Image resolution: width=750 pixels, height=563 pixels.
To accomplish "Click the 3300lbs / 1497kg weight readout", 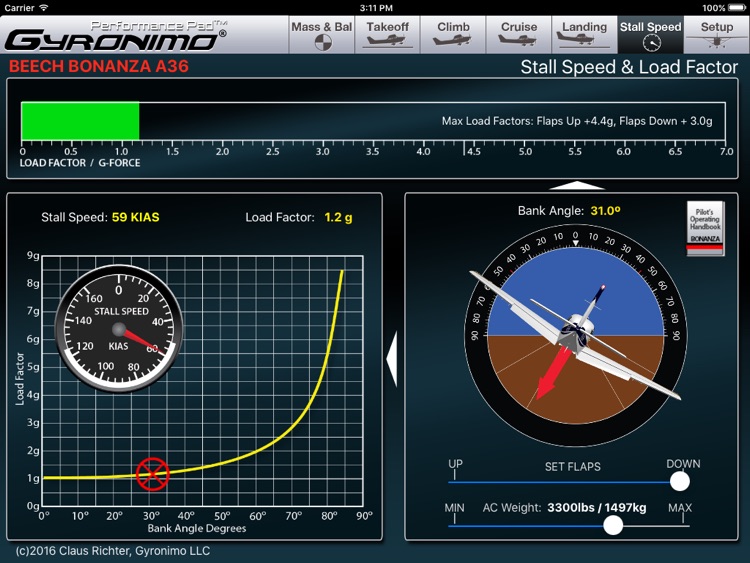I will 596,508.
